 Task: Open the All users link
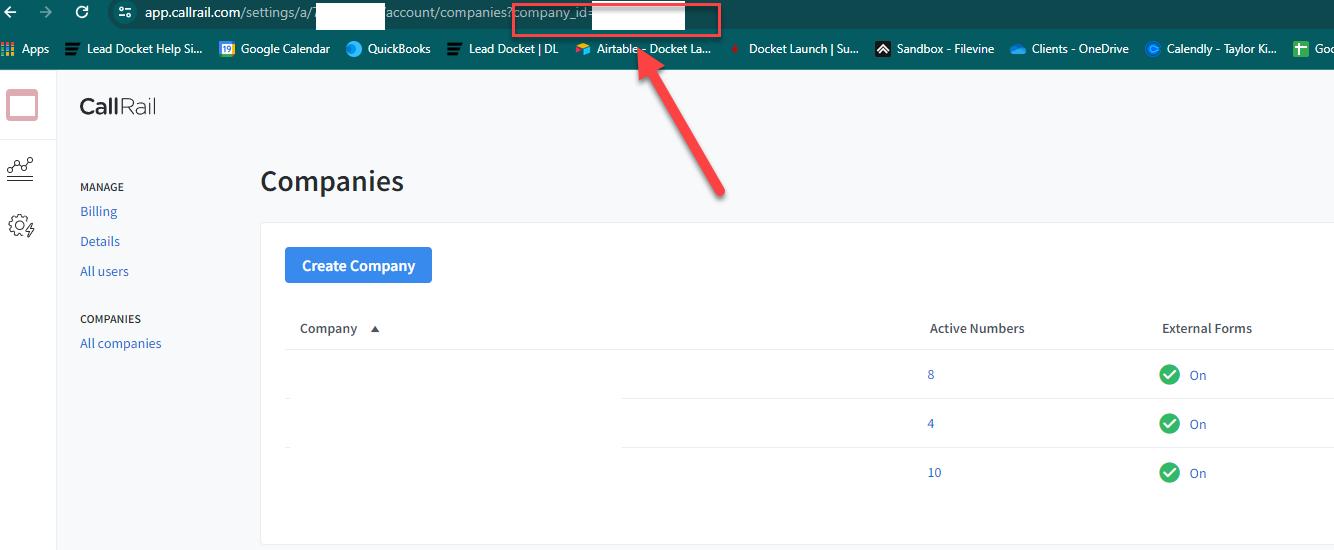(104, 272)
